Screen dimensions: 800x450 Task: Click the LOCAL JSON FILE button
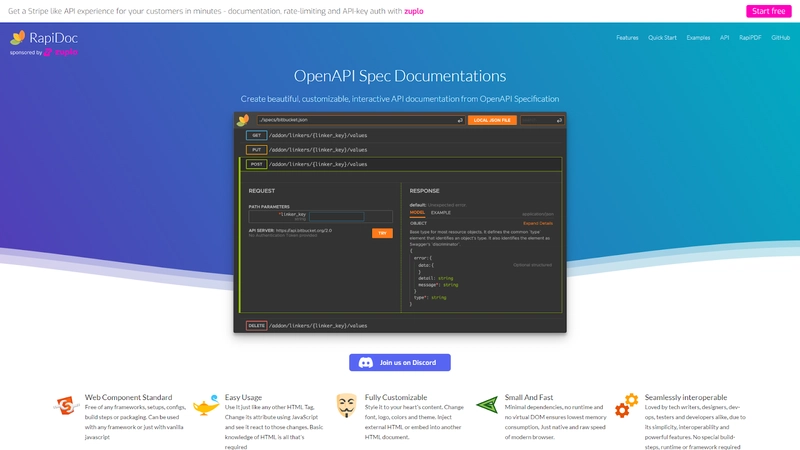click(492, 120)
